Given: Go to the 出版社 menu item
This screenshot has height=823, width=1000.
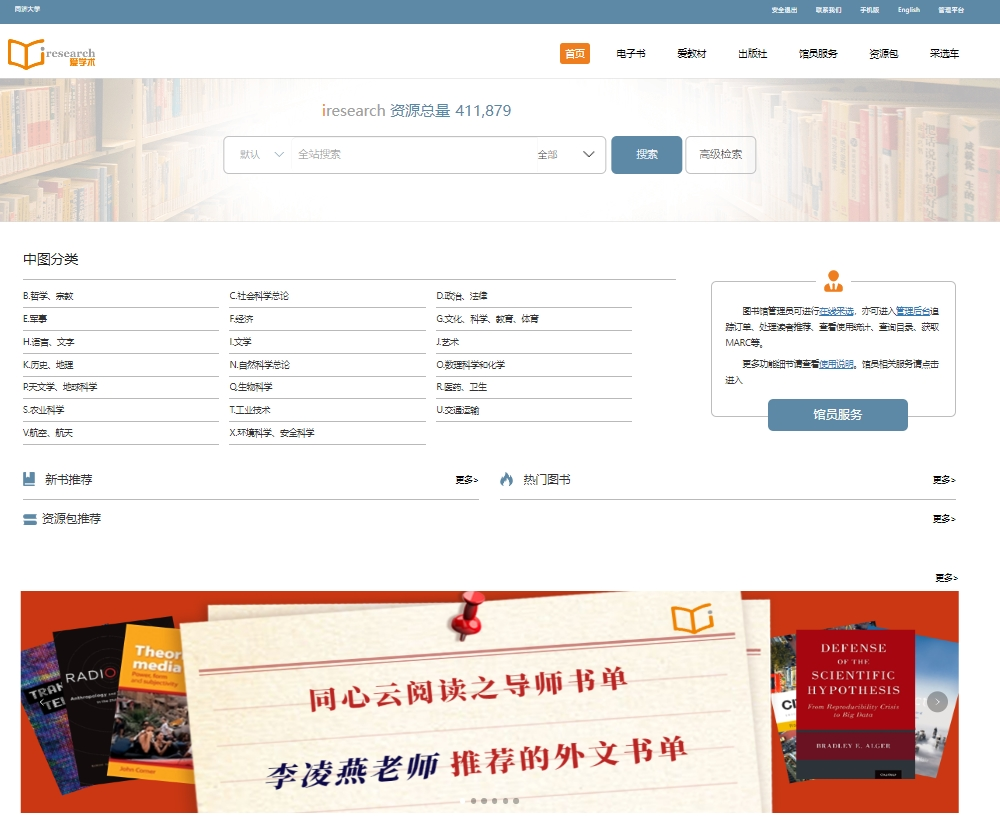Looking at the screenshot, I should pyautogui.click(x=752, y=54).
